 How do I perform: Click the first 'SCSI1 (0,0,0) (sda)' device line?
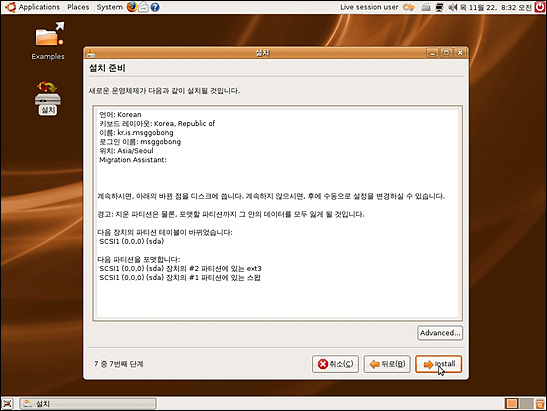(132, 241)
